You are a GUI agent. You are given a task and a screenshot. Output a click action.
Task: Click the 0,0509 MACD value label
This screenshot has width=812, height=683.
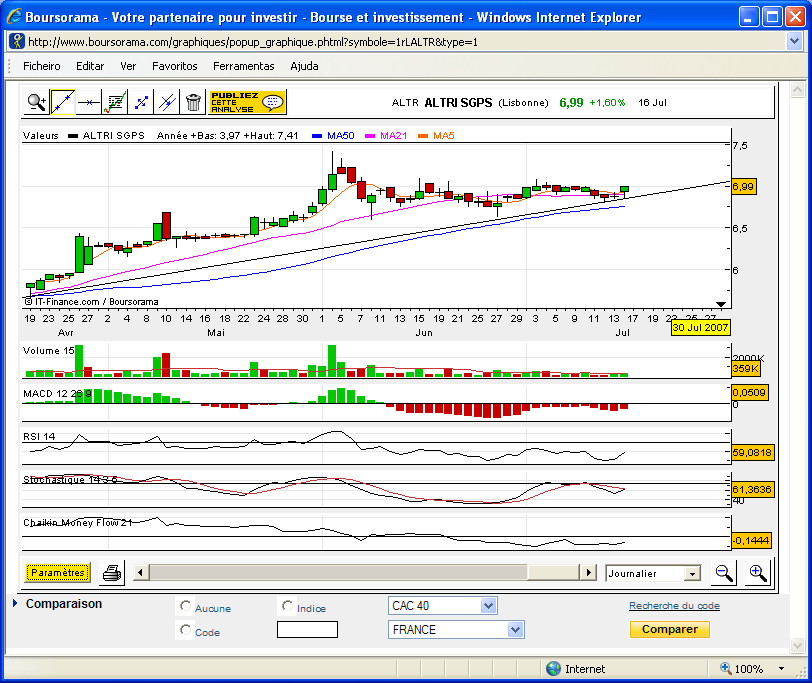pyautogui.click(x=749, y=393)
